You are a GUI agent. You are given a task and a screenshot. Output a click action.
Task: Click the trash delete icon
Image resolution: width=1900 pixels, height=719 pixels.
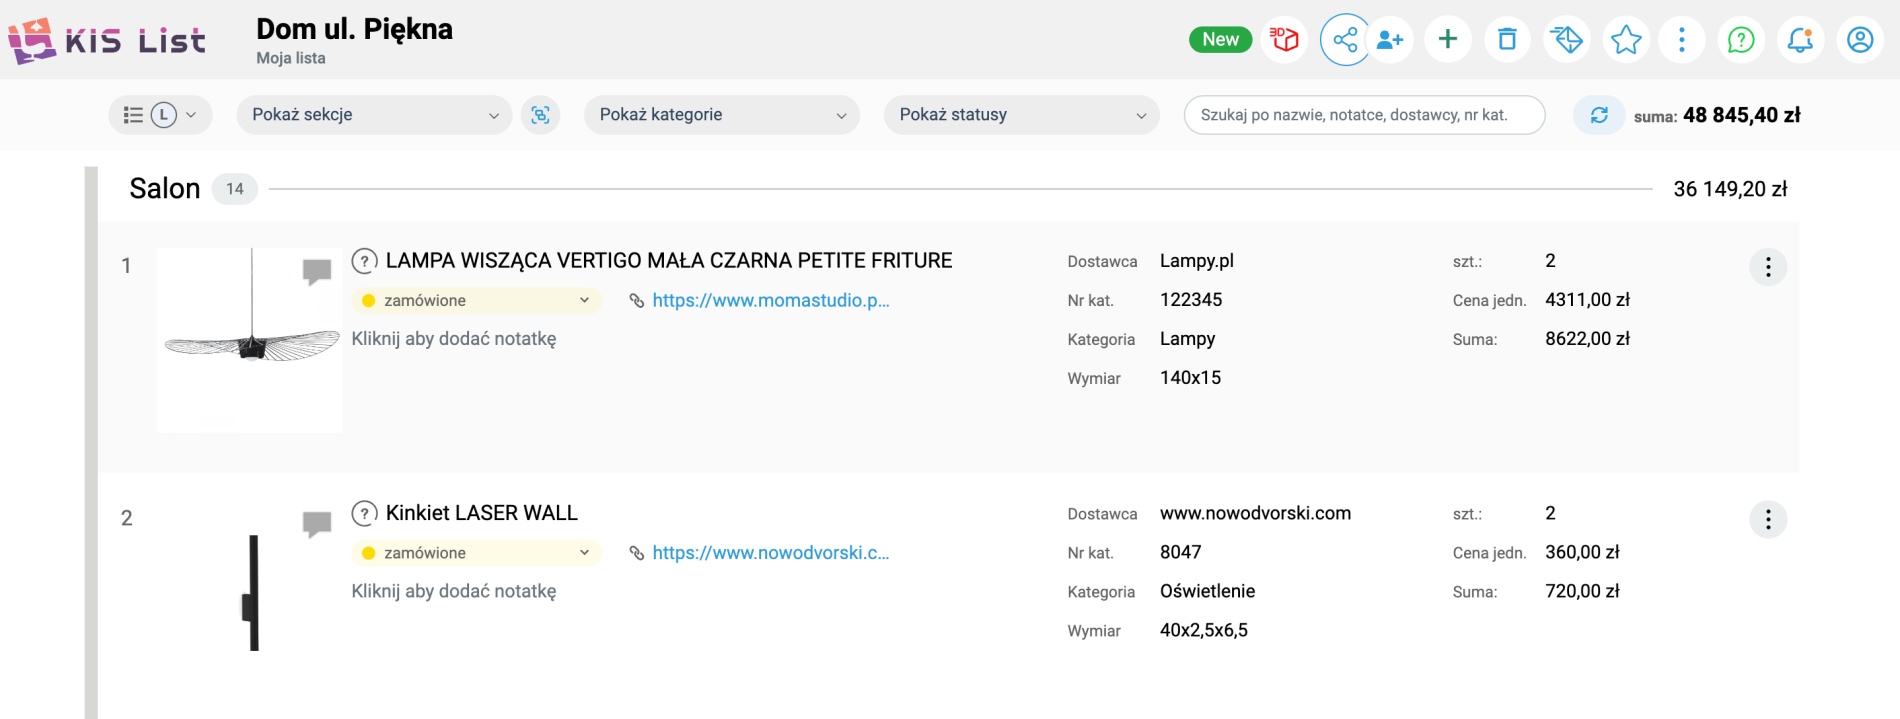coord(1507,40)
